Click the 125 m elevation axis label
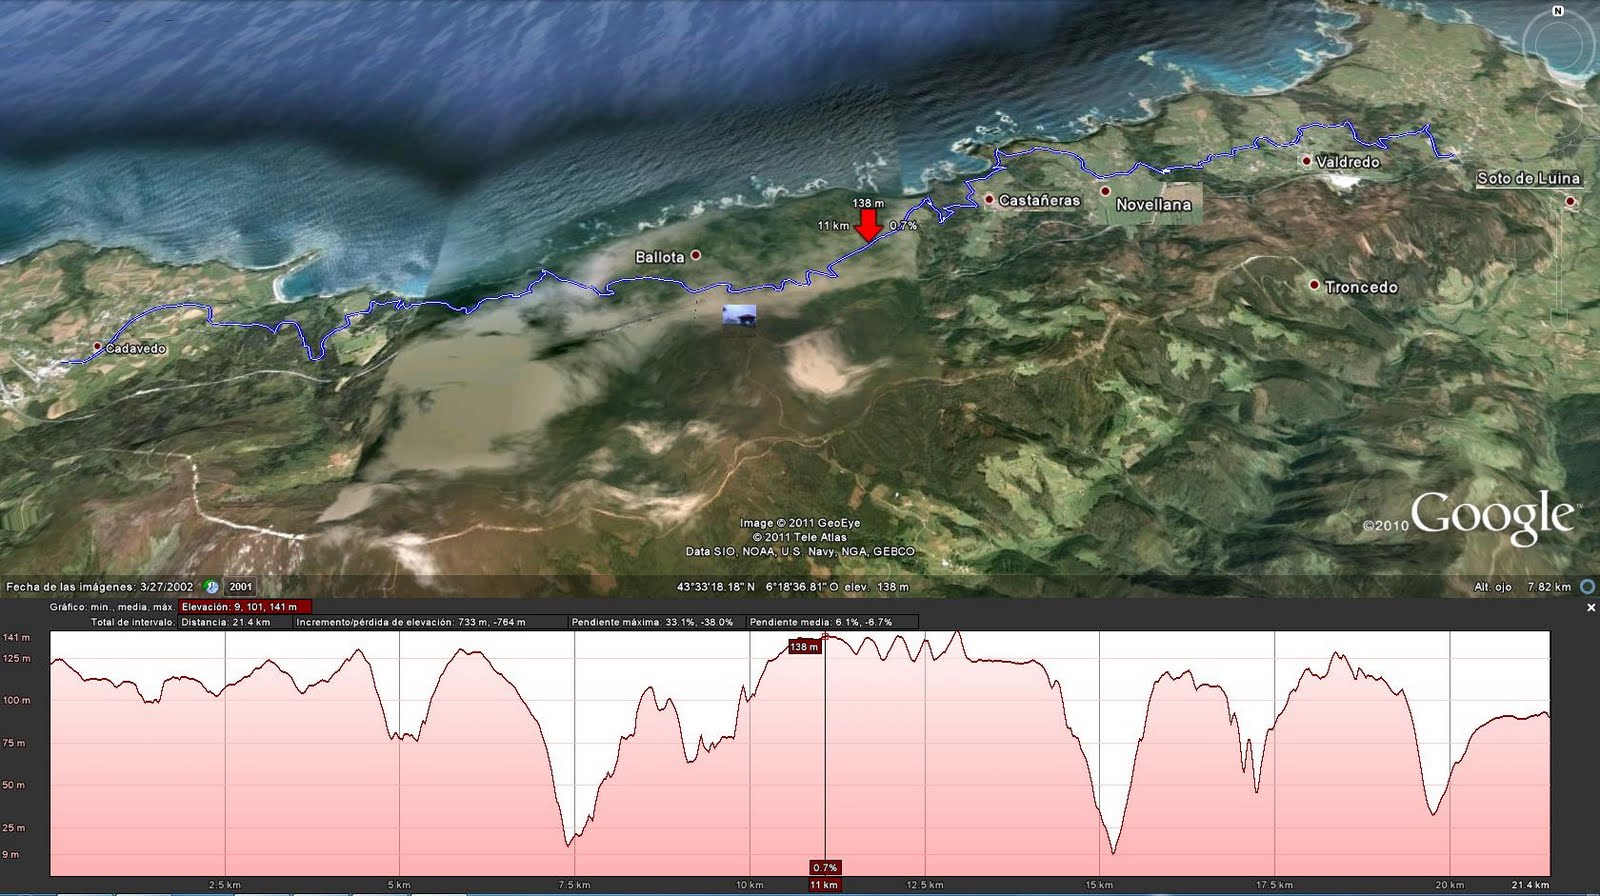 (17, 658)
